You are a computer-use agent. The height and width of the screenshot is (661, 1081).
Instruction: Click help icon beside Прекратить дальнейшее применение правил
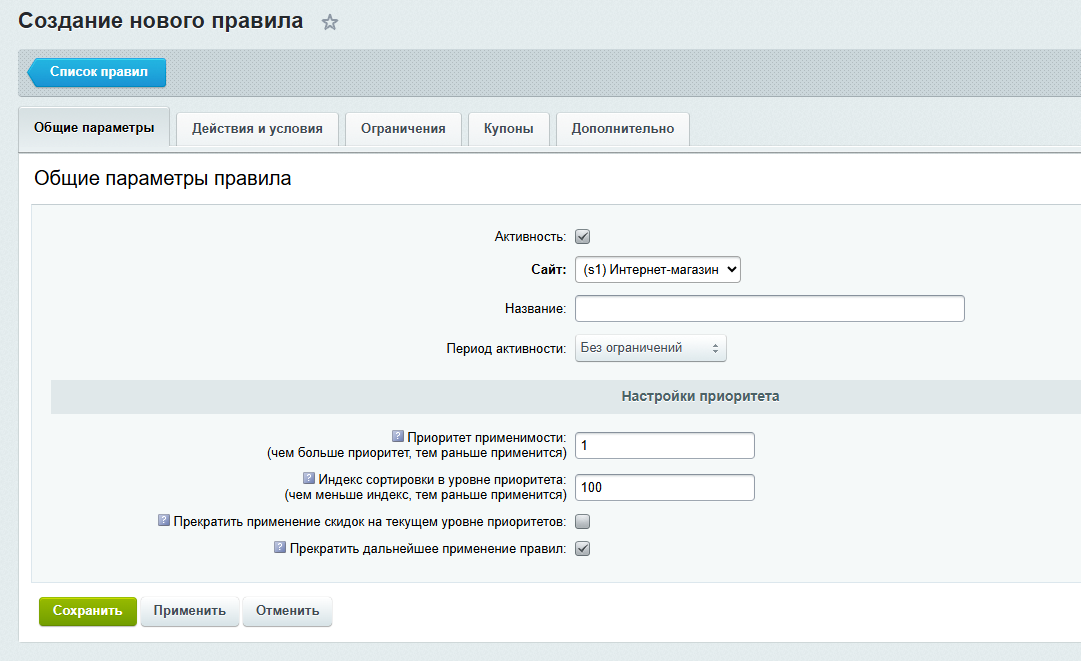coord(277,547)
